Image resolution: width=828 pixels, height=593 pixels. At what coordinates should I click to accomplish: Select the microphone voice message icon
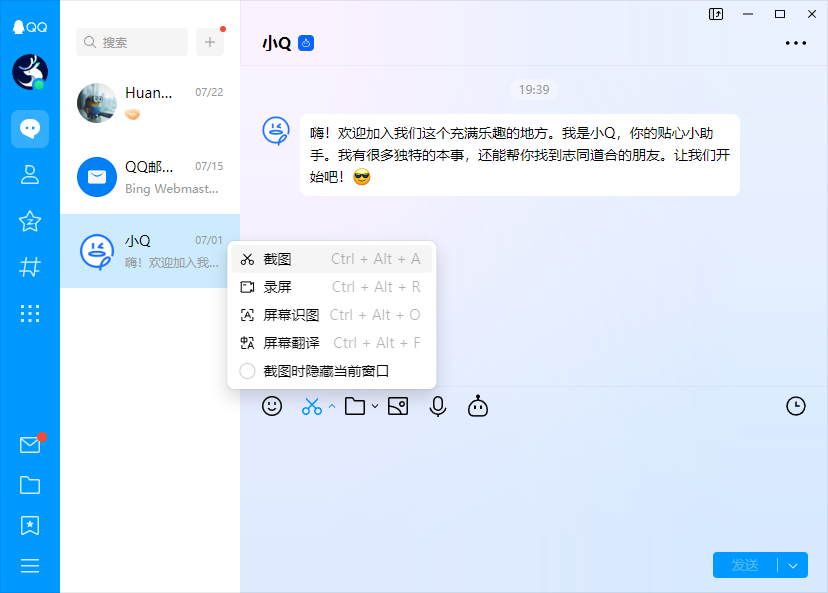tap(437, 406)
